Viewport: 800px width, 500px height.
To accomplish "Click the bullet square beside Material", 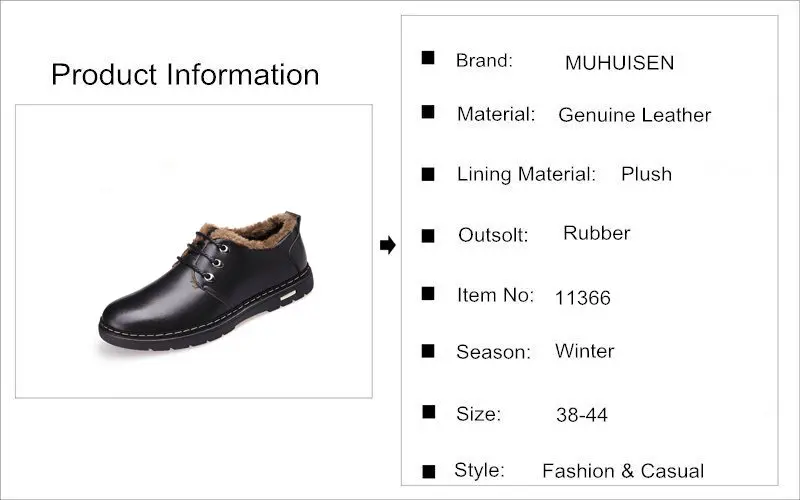I will (428, 112).
